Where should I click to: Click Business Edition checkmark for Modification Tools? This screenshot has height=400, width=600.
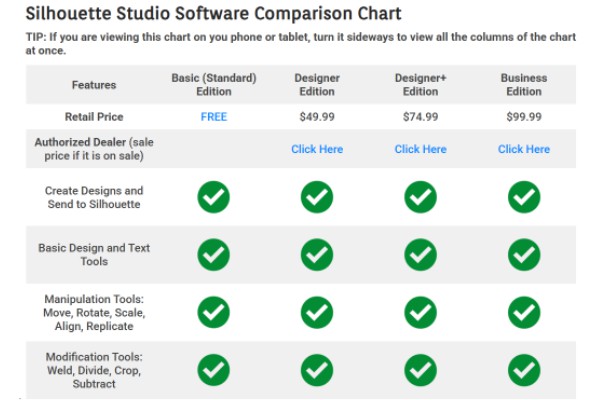point(524,370)
